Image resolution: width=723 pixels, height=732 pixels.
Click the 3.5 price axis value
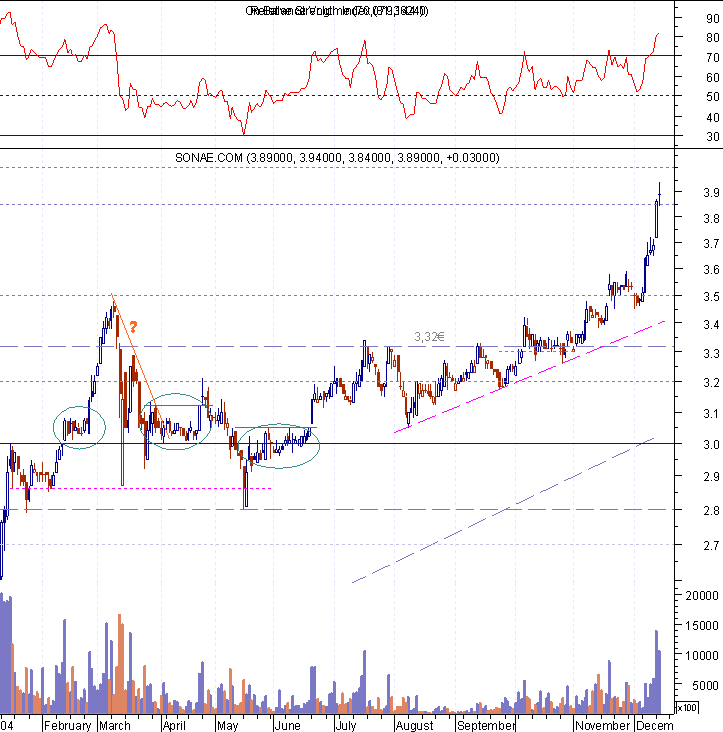(711, 296)
